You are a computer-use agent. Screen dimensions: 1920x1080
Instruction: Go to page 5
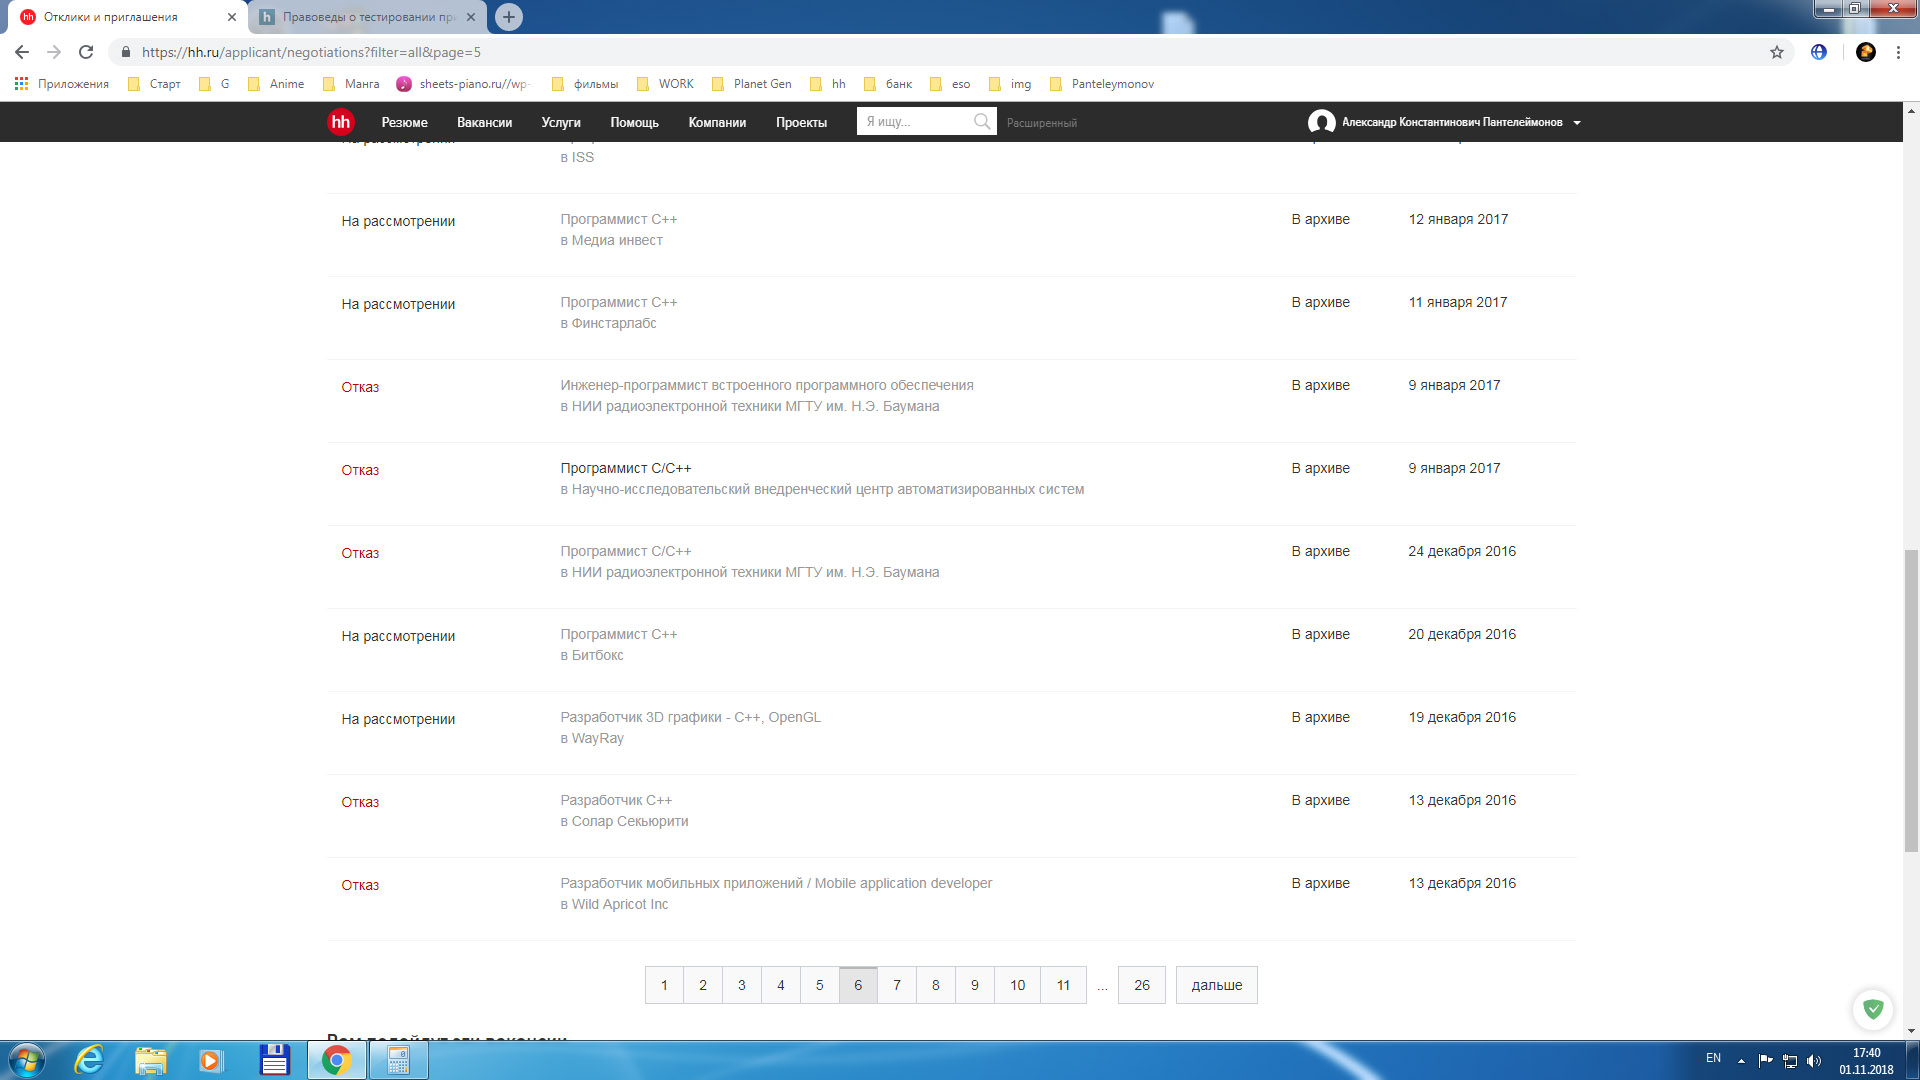click(819, 985)
